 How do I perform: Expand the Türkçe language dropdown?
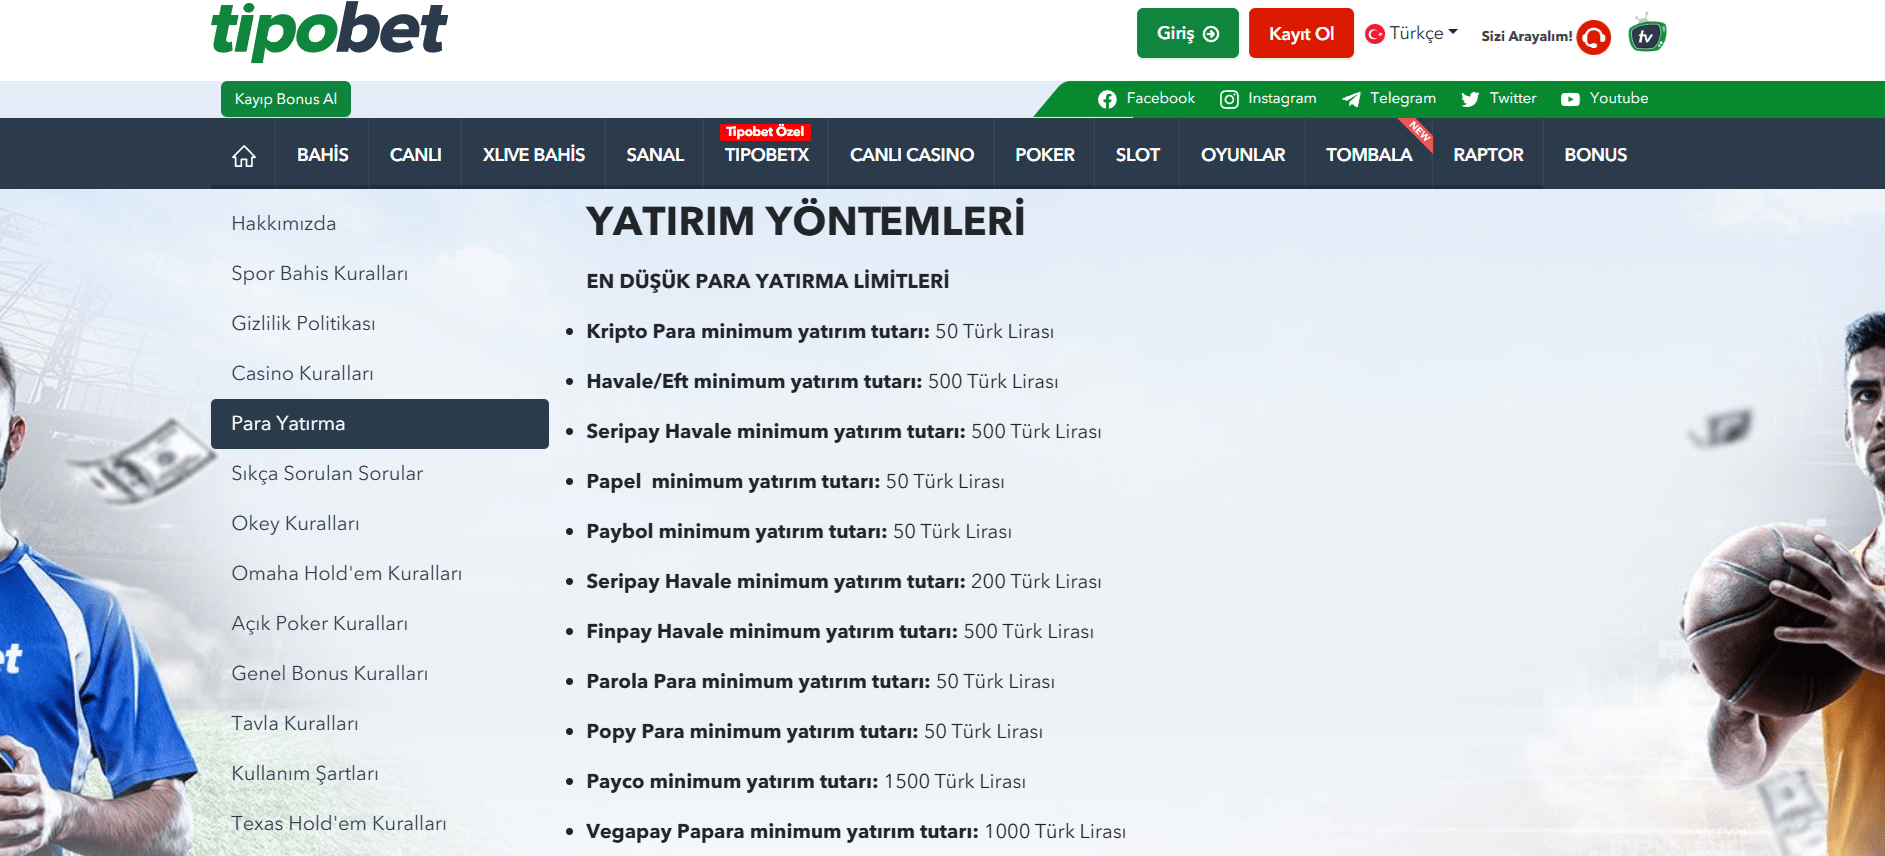(1412, 33)
